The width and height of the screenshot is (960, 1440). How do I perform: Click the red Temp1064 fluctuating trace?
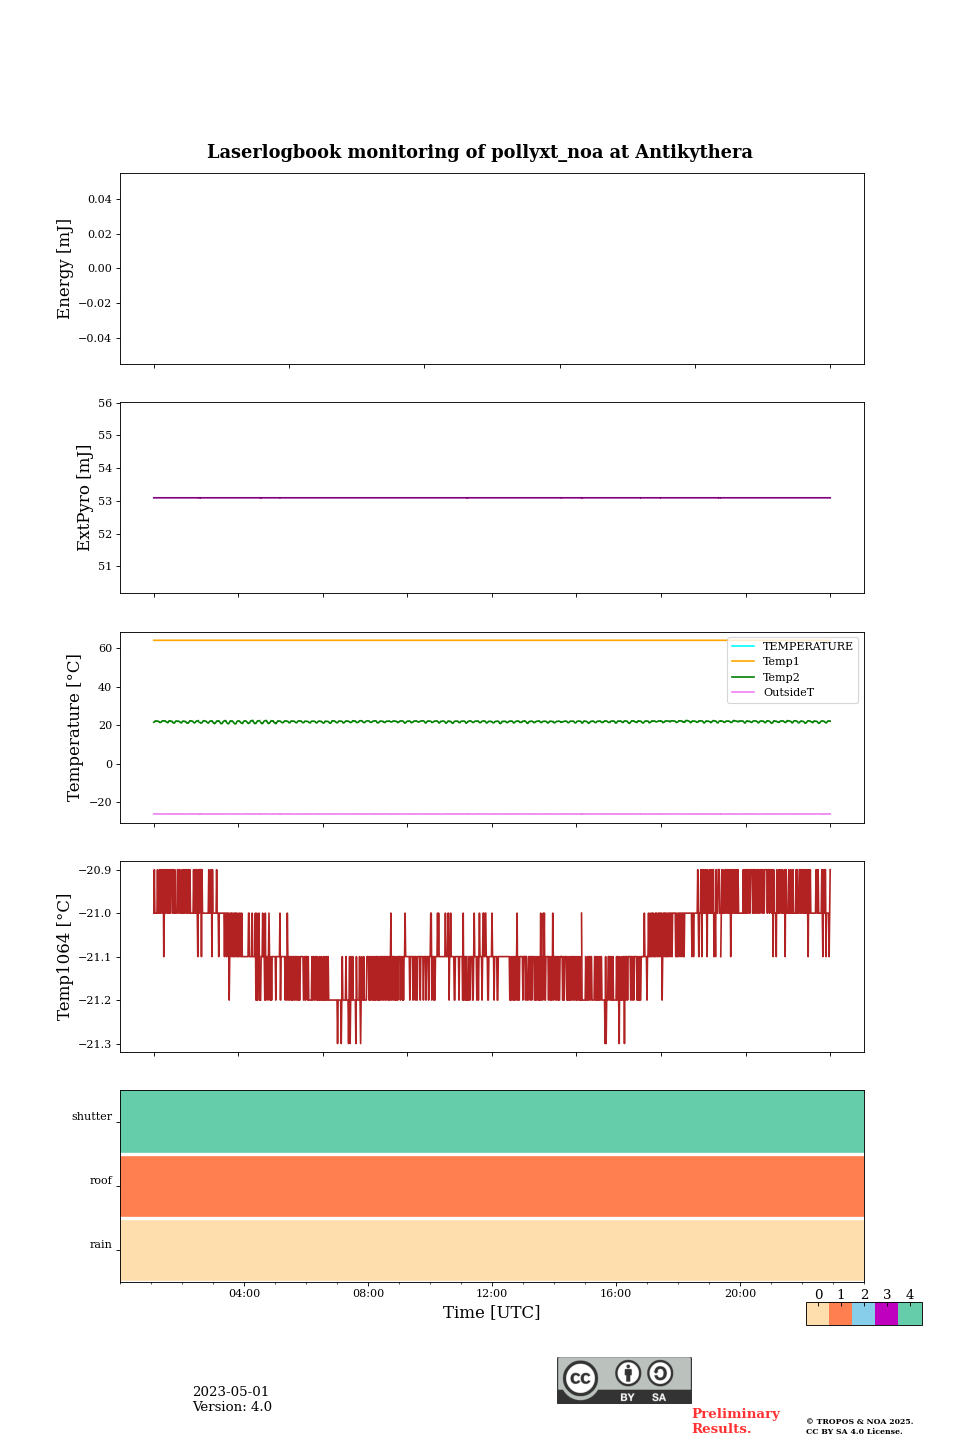click(492, 957)
